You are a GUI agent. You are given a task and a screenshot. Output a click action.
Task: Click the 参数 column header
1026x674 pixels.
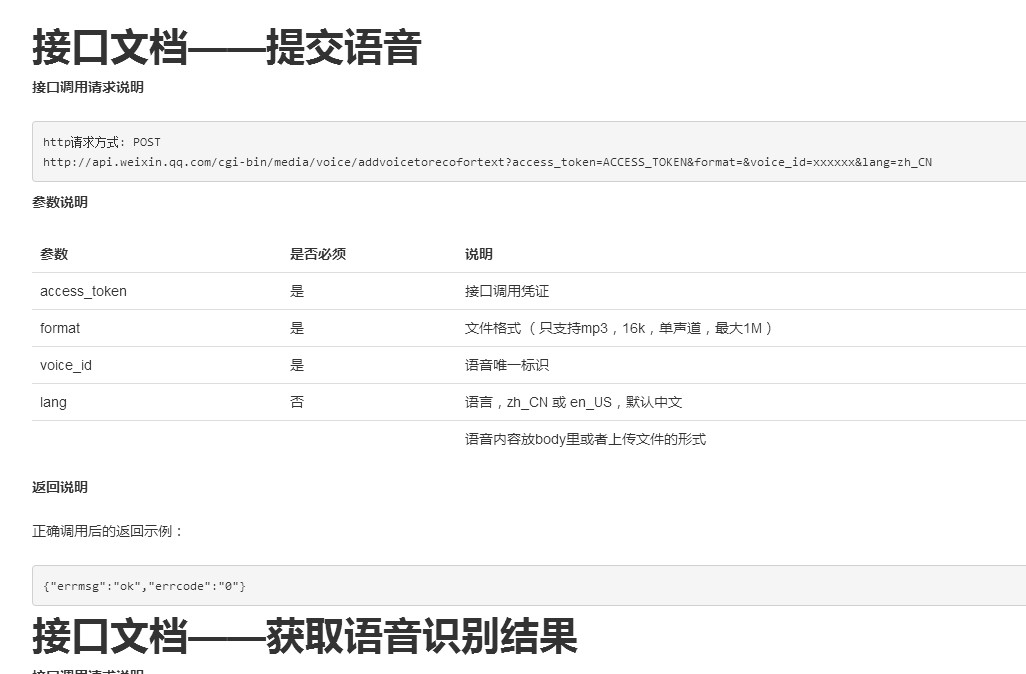click(54, 254)
